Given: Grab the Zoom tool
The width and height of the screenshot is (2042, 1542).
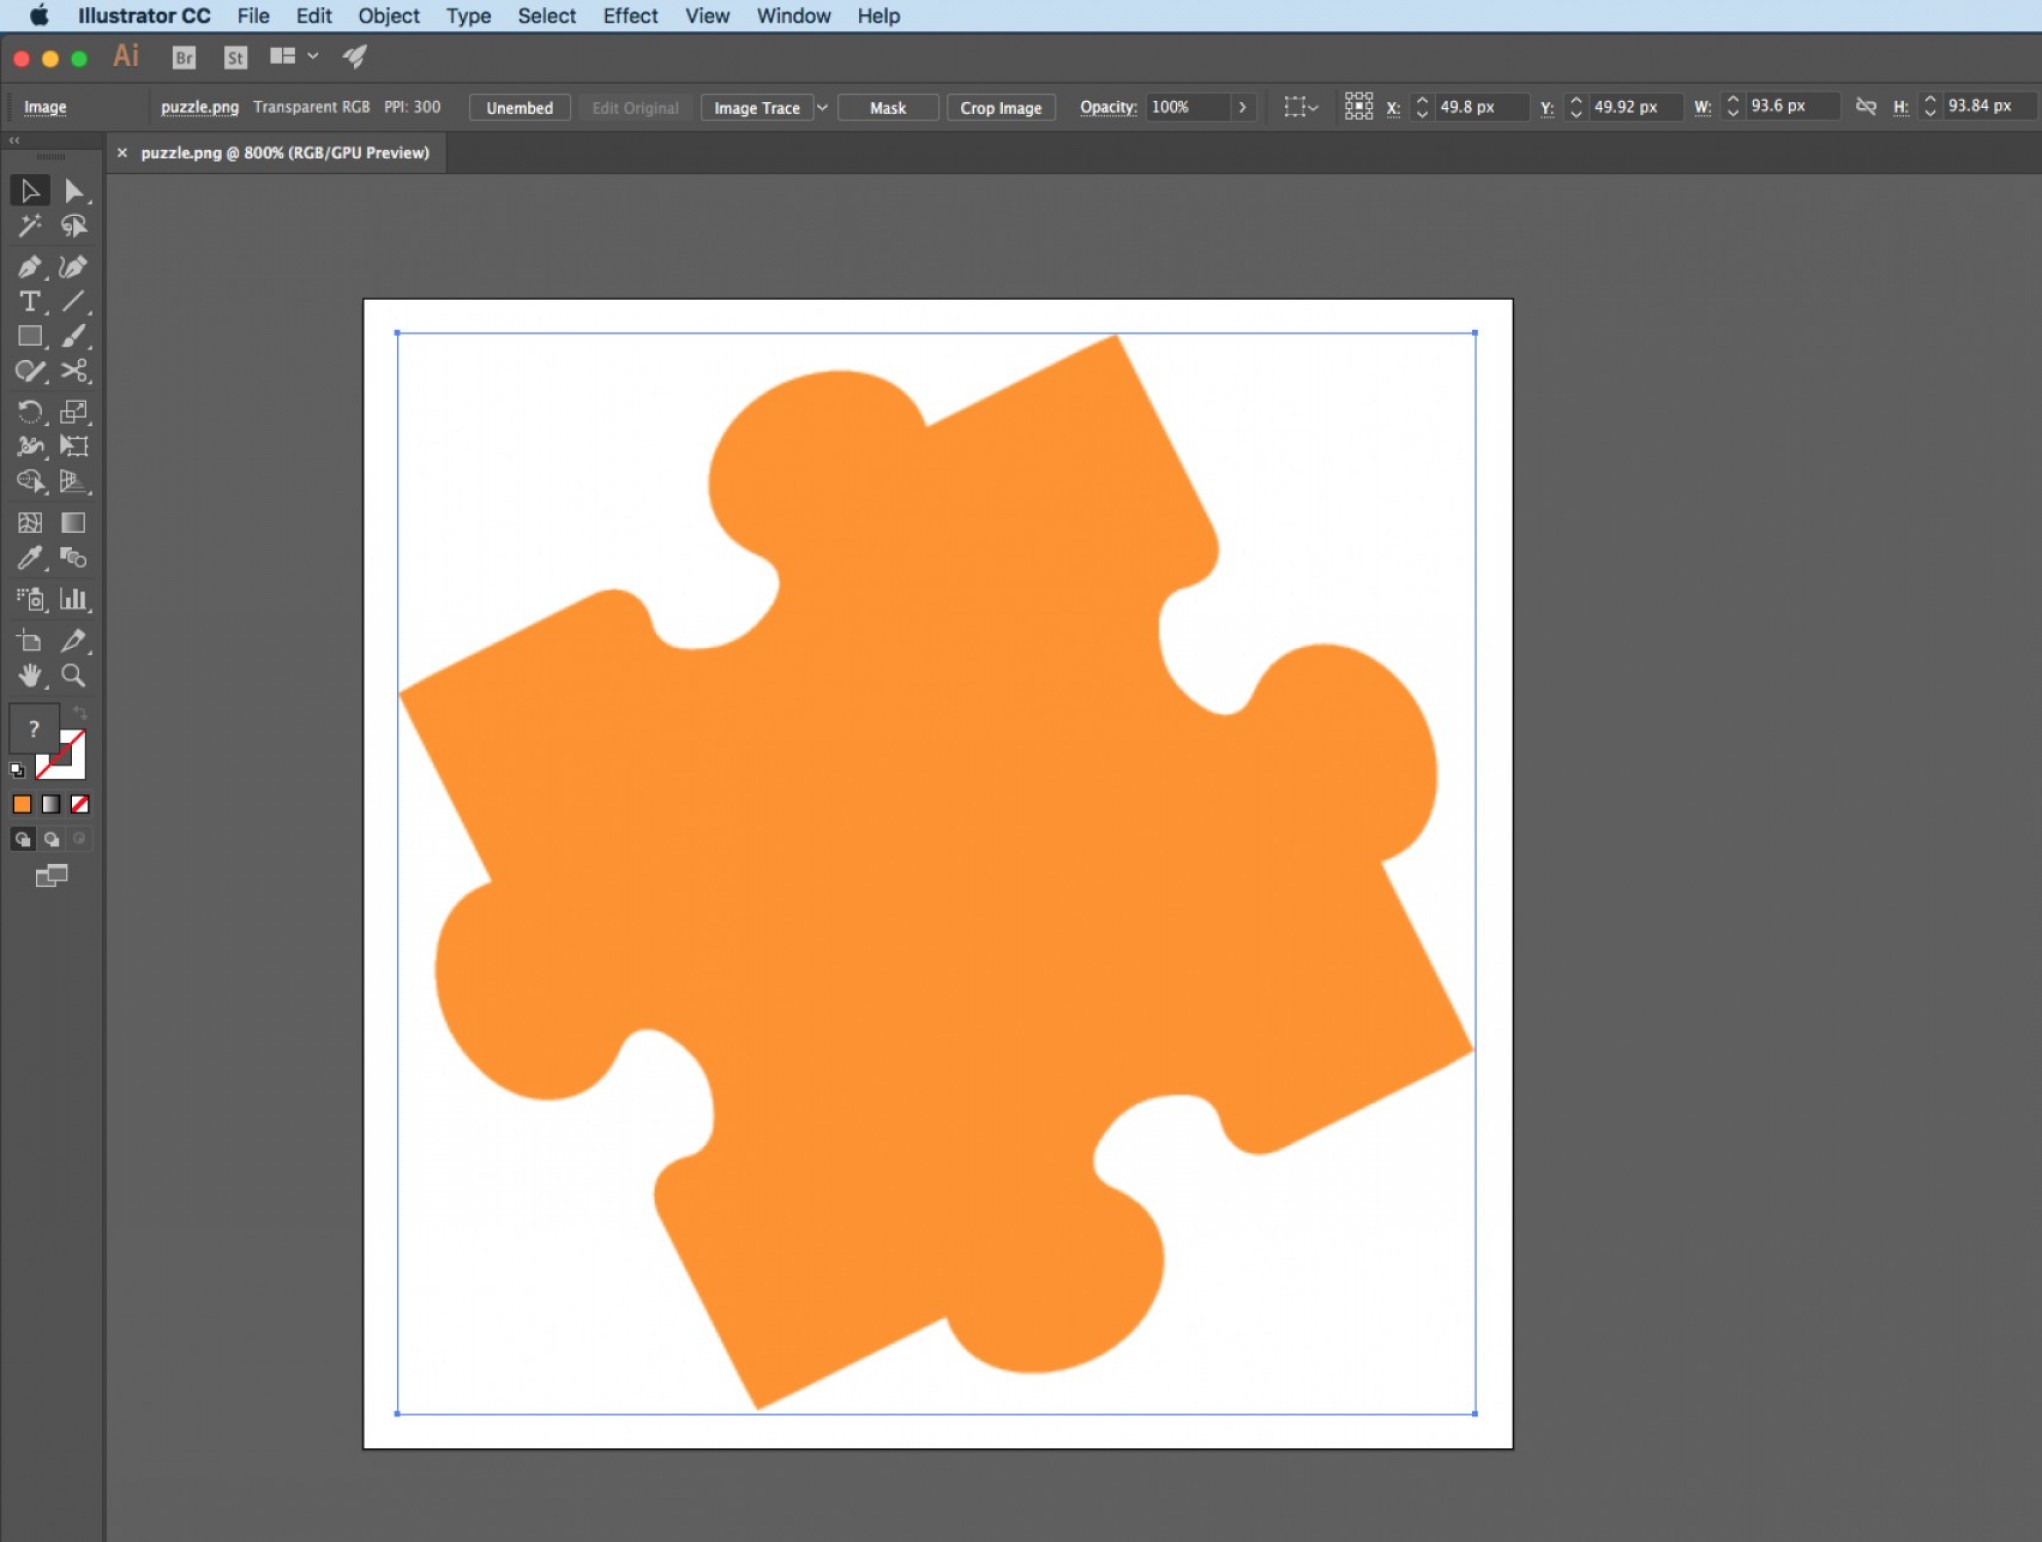Looking at the screenshot, I should tap(74, 676).
